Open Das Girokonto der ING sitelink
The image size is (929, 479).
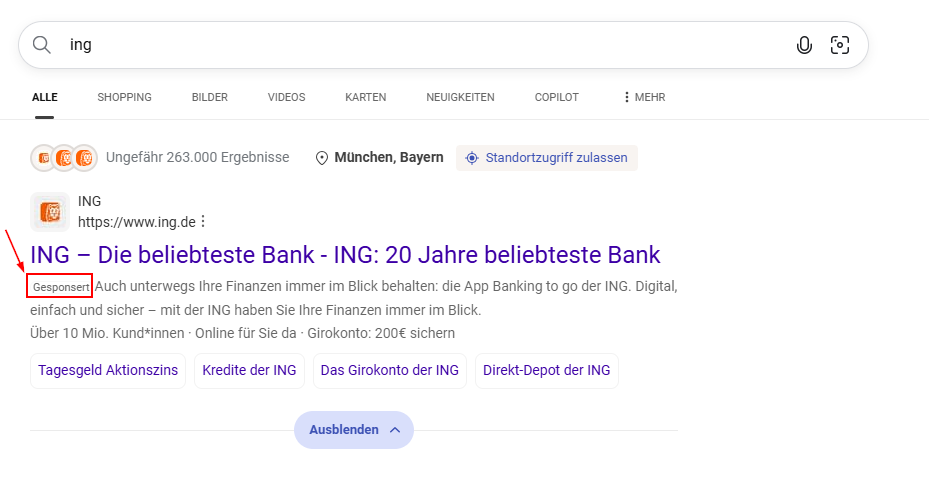point(390,371)
